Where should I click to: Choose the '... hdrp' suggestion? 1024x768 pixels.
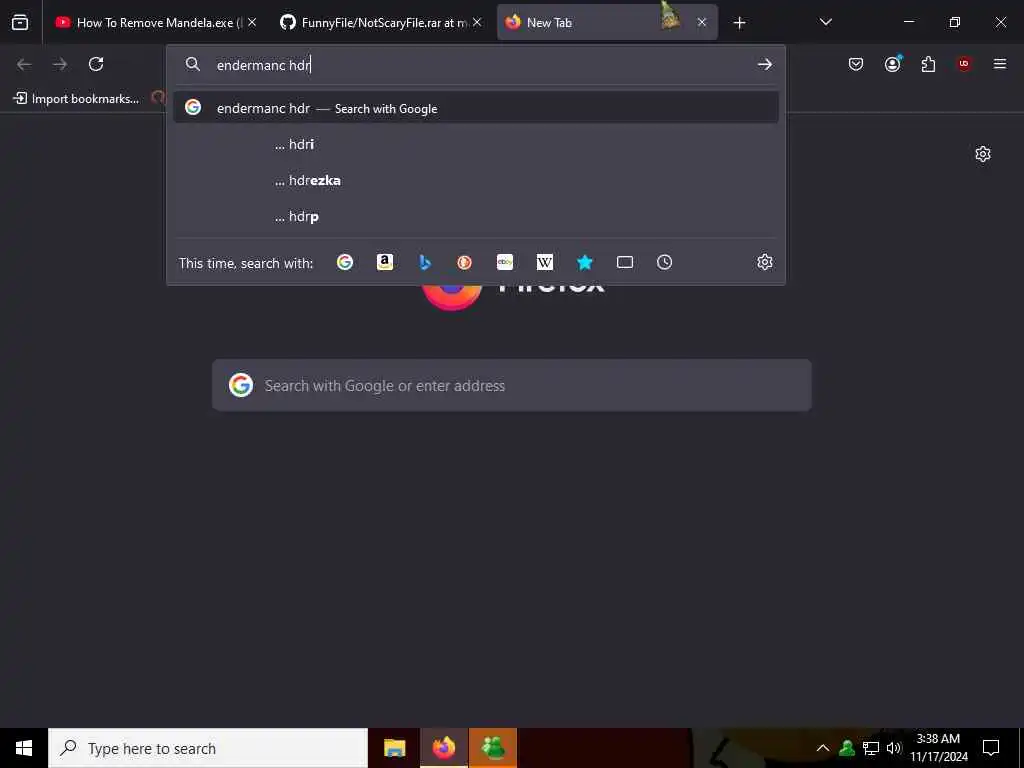tap(476, 216)
